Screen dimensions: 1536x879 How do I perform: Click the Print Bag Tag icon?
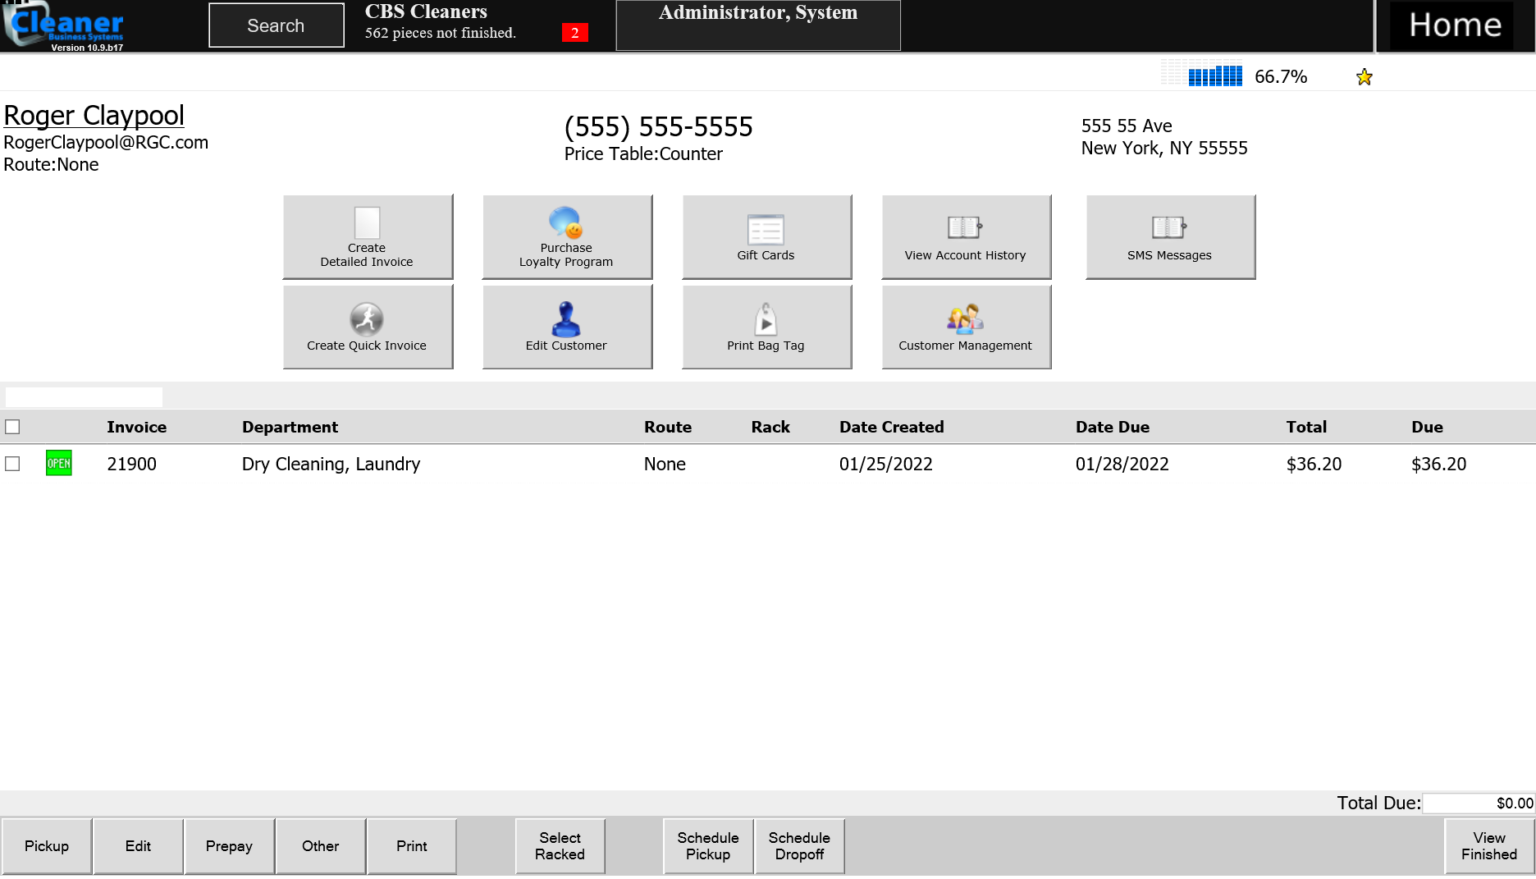pos(766,320)
